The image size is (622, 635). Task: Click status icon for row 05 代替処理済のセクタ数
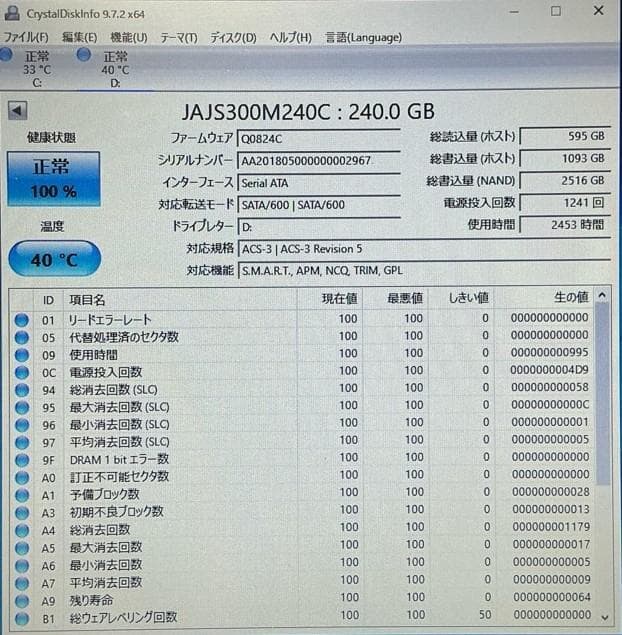[x=21, y=337]
